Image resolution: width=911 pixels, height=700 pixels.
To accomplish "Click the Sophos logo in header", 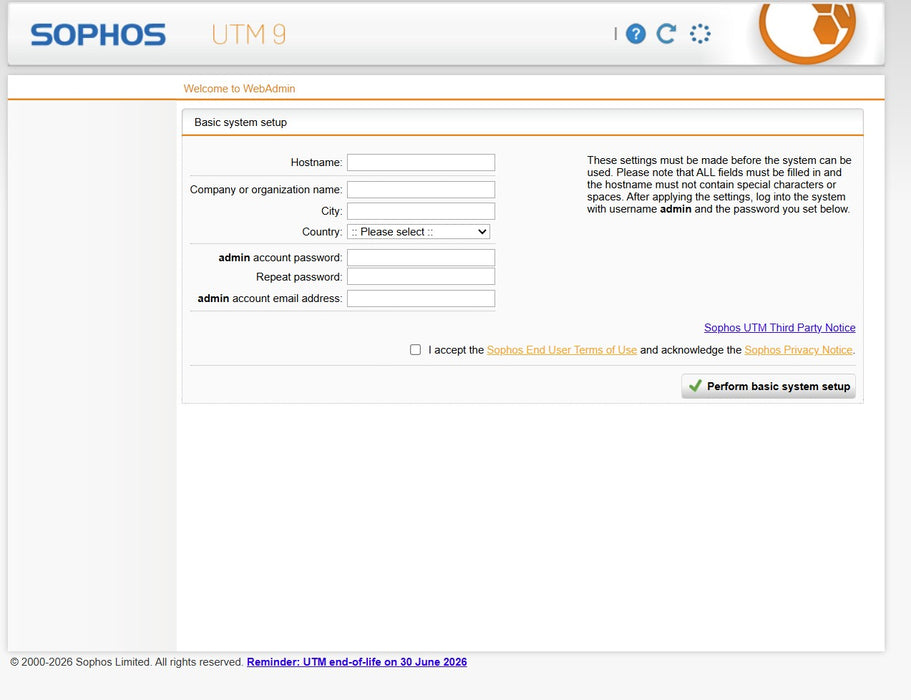I will click(98, 35).
